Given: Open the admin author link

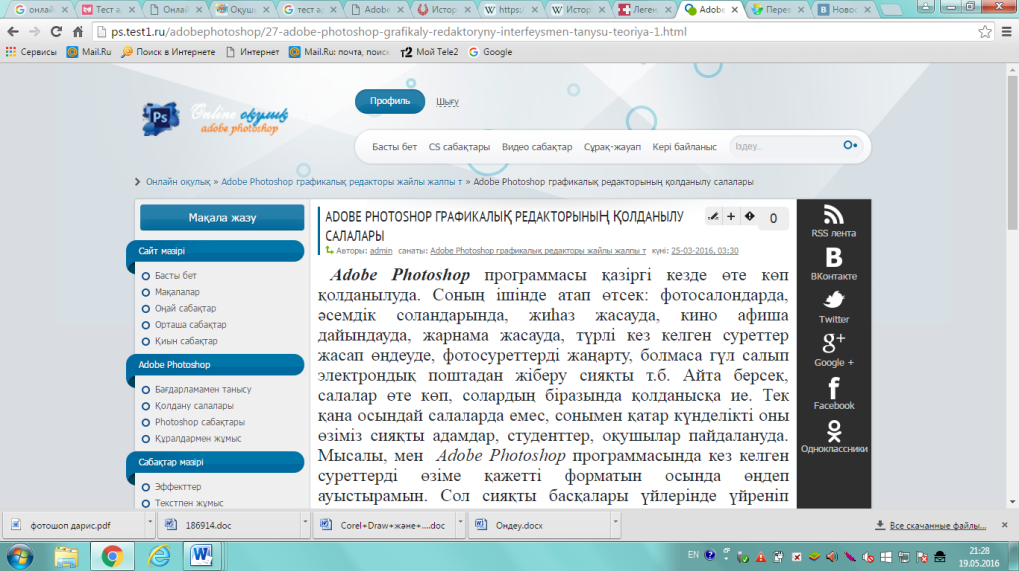Looking at the screenshot, I should coord(381,251).
